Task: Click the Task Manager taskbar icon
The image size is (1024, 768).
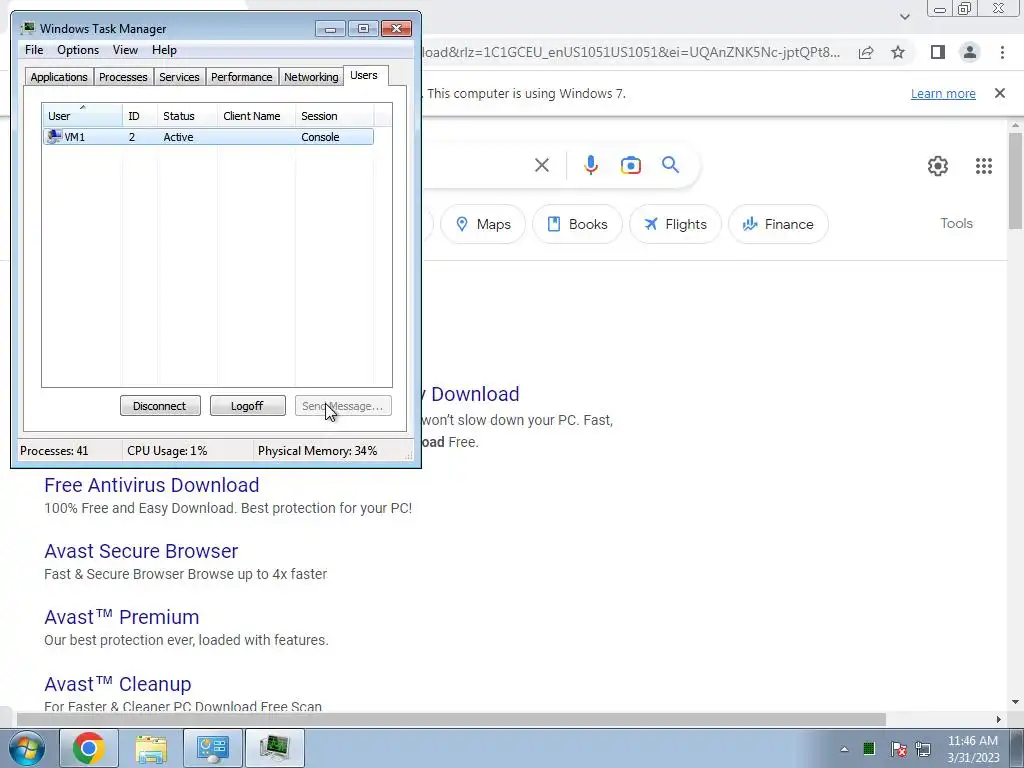Action: coord(275,748)
